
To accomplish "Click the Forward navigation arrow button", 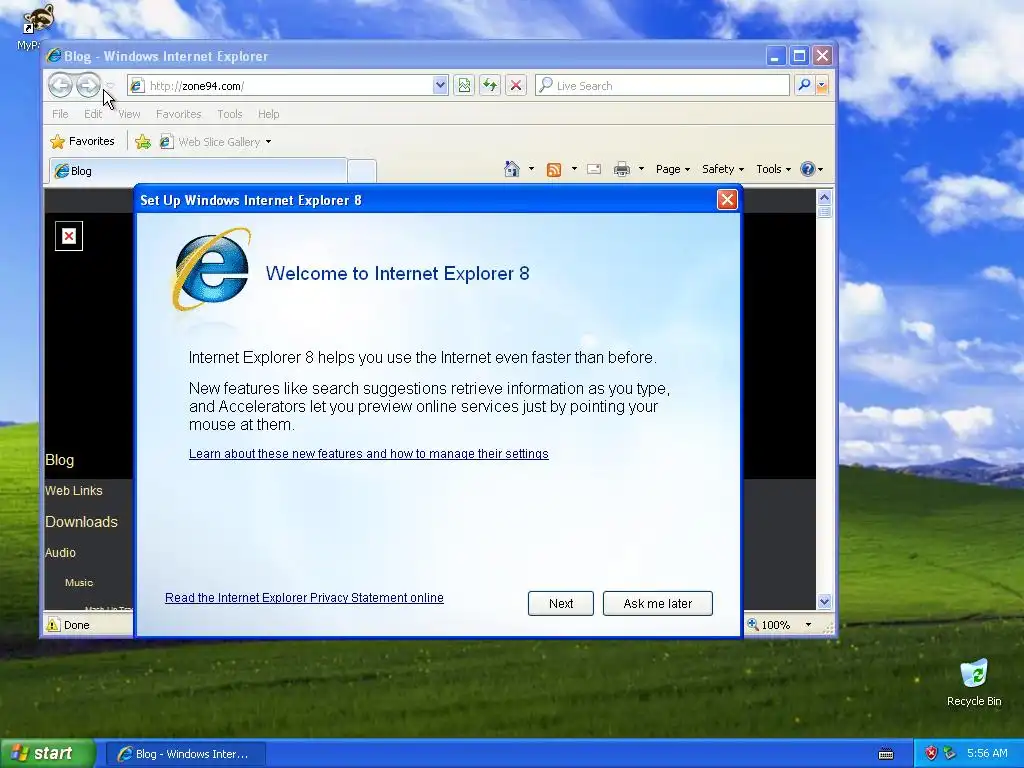I will click(x=88, y=85).
